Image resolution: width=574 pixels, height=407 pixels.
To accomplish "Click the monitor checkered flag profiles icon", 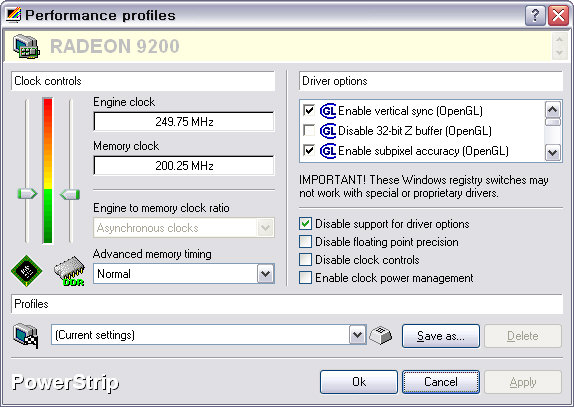I will 26,336.
